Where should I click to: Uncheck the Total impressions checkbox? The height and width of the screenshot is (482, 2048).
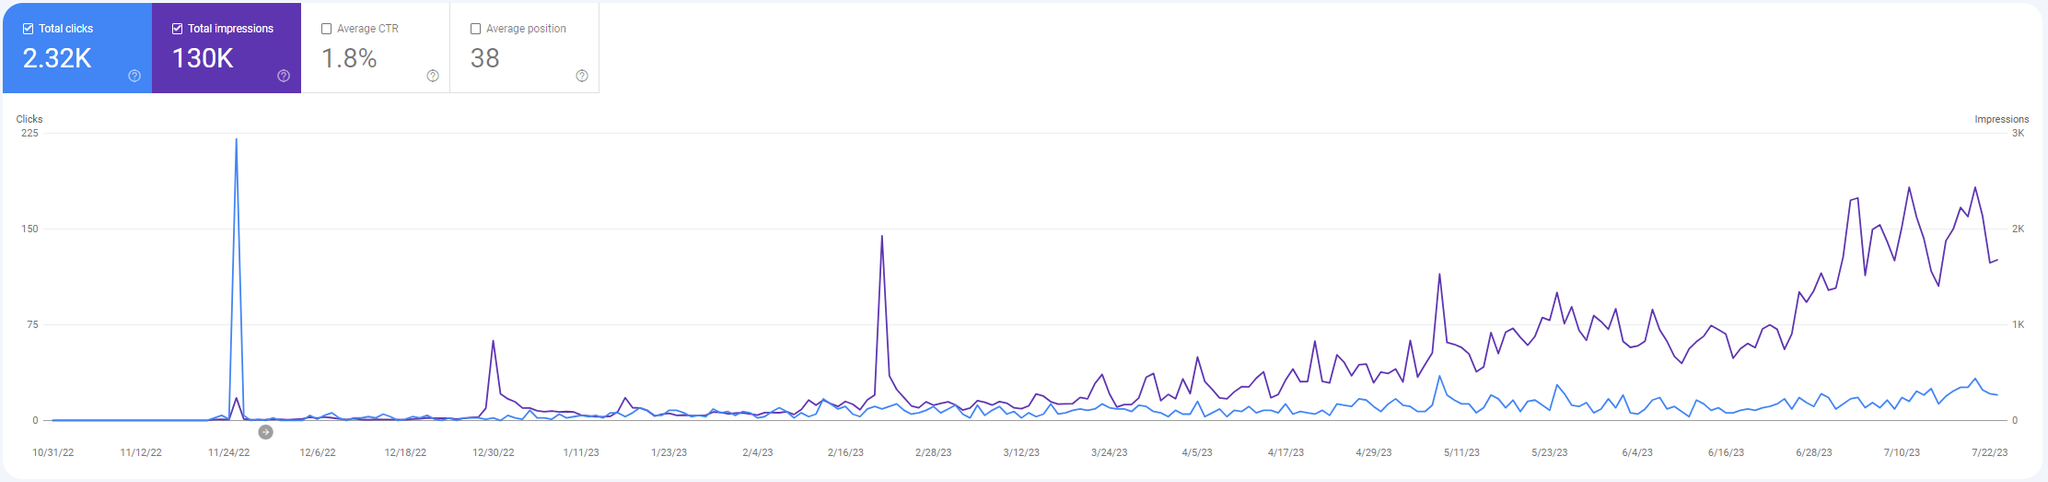[x=177, y=29]
